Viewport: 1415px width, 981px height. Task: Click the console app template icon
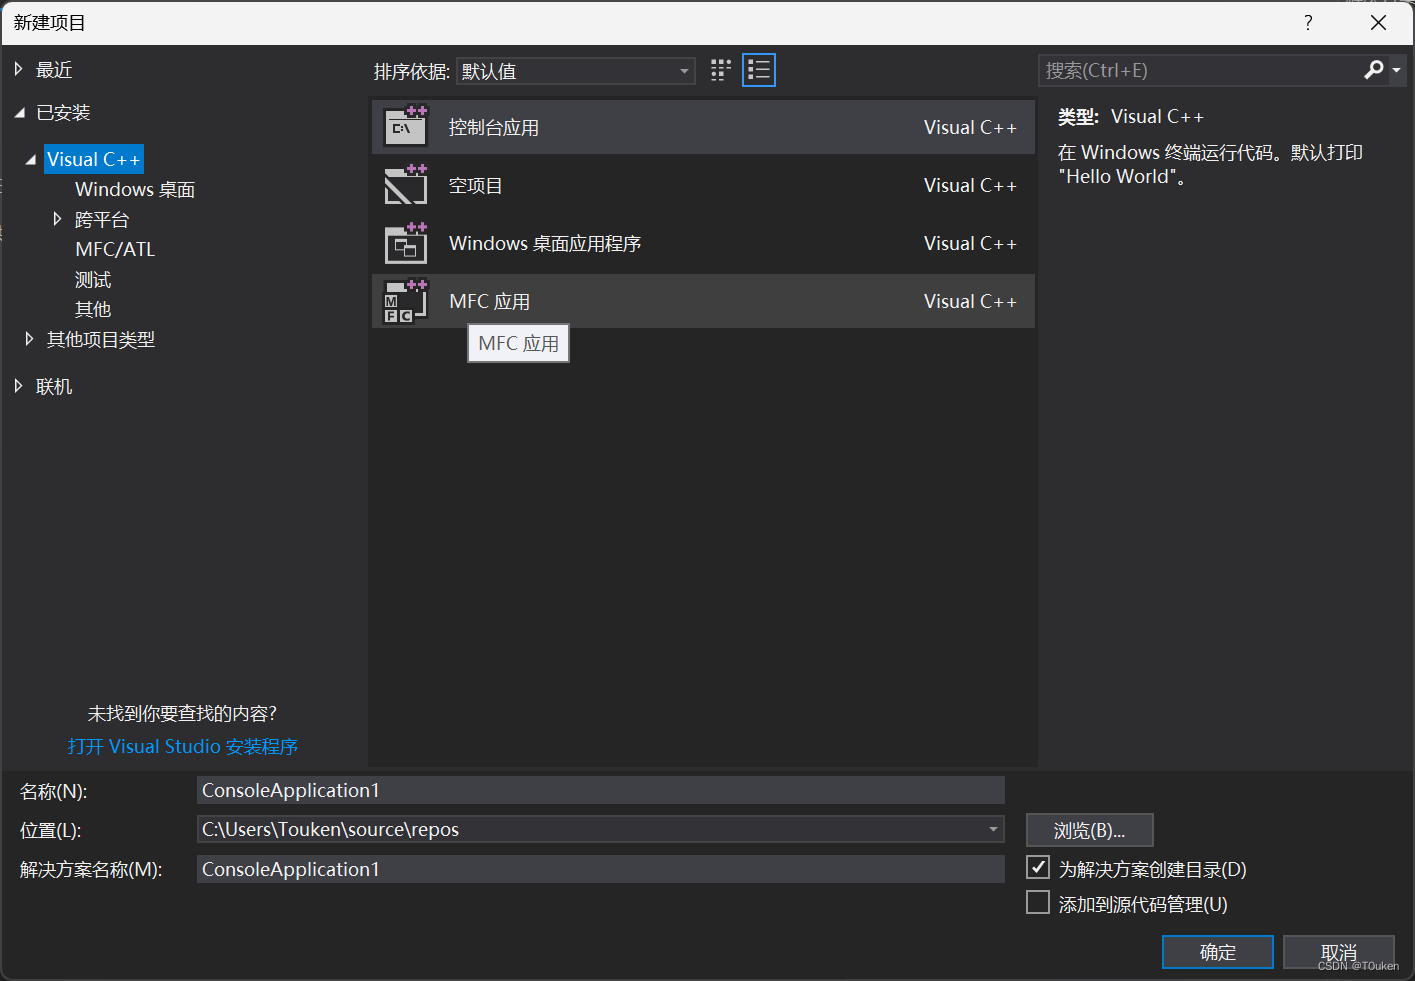pyautogui.click(x=406, y=126)
